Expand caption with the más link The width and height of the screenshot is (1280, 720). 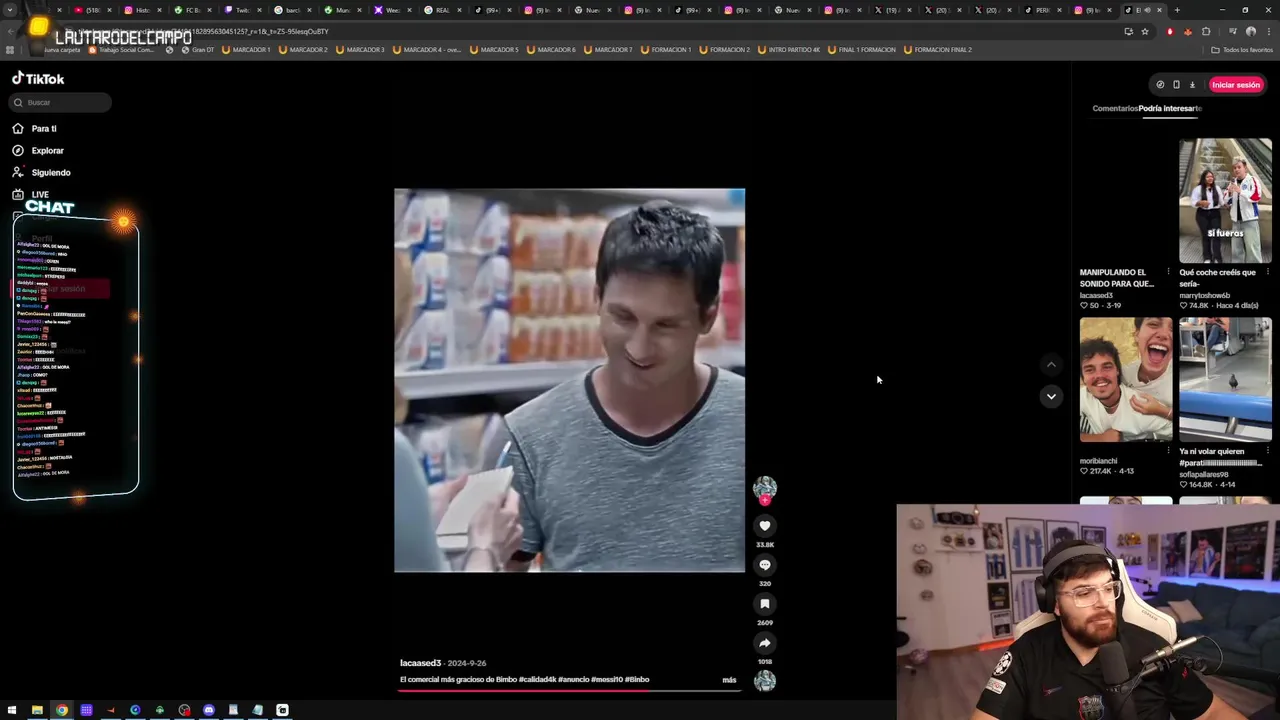click(x=729, y=680)
